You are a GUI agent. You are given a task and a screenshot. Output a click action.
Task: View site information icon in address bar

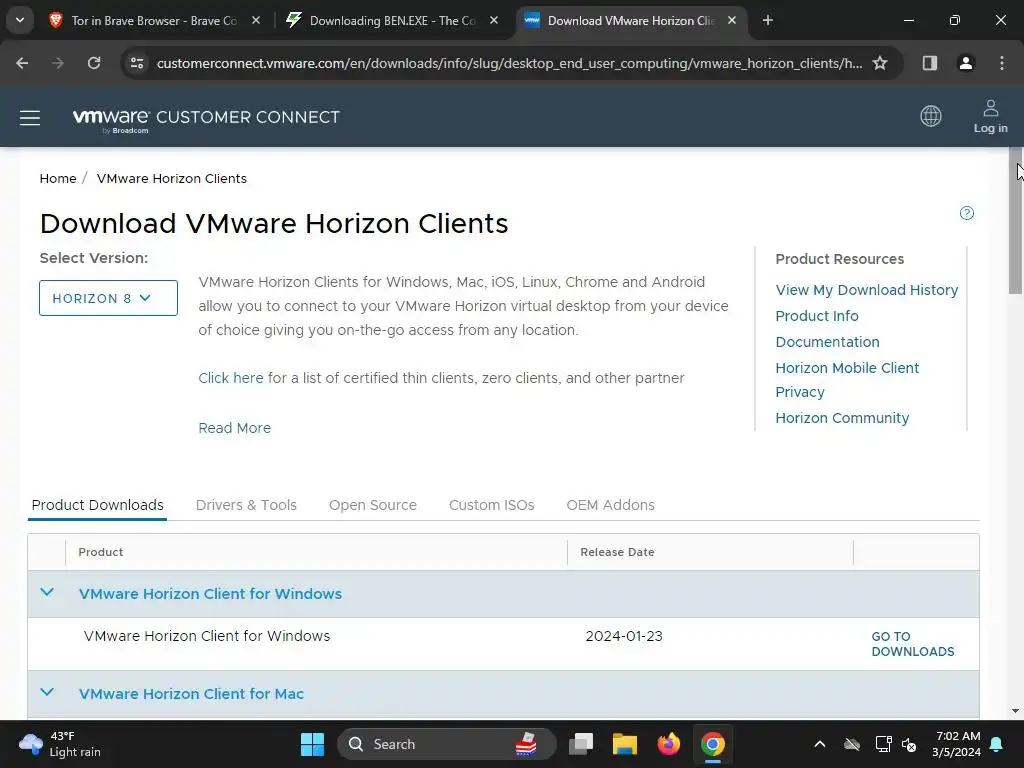tap(137, 63)
